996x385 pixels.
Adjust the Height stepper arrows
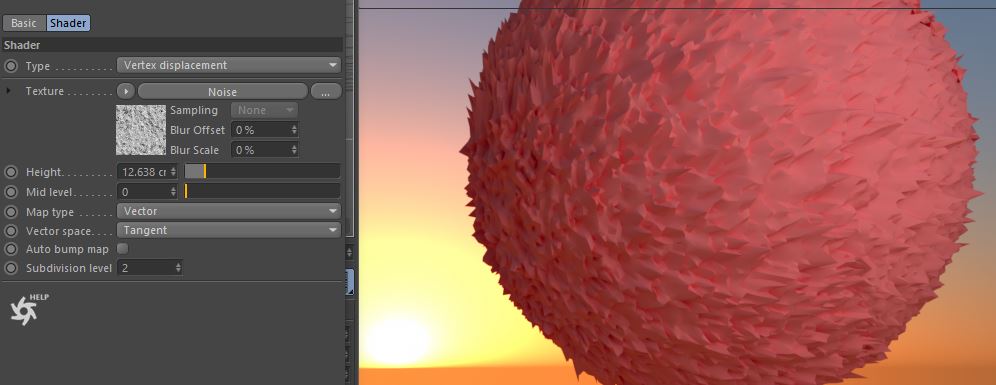coord(173,172)
